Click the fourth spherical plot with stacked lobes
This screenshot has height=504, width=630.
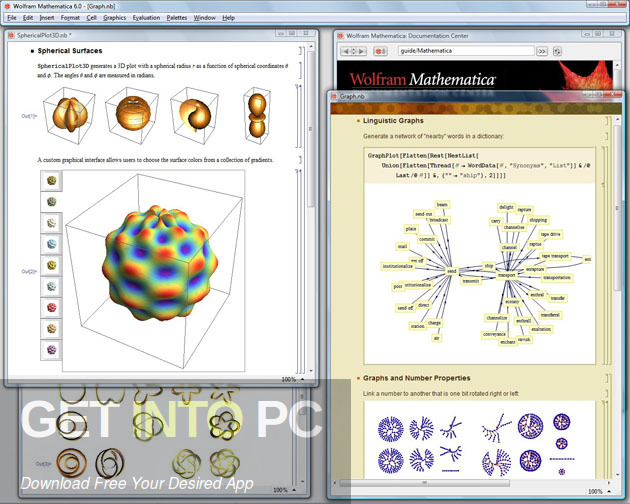tap(257, 115)
